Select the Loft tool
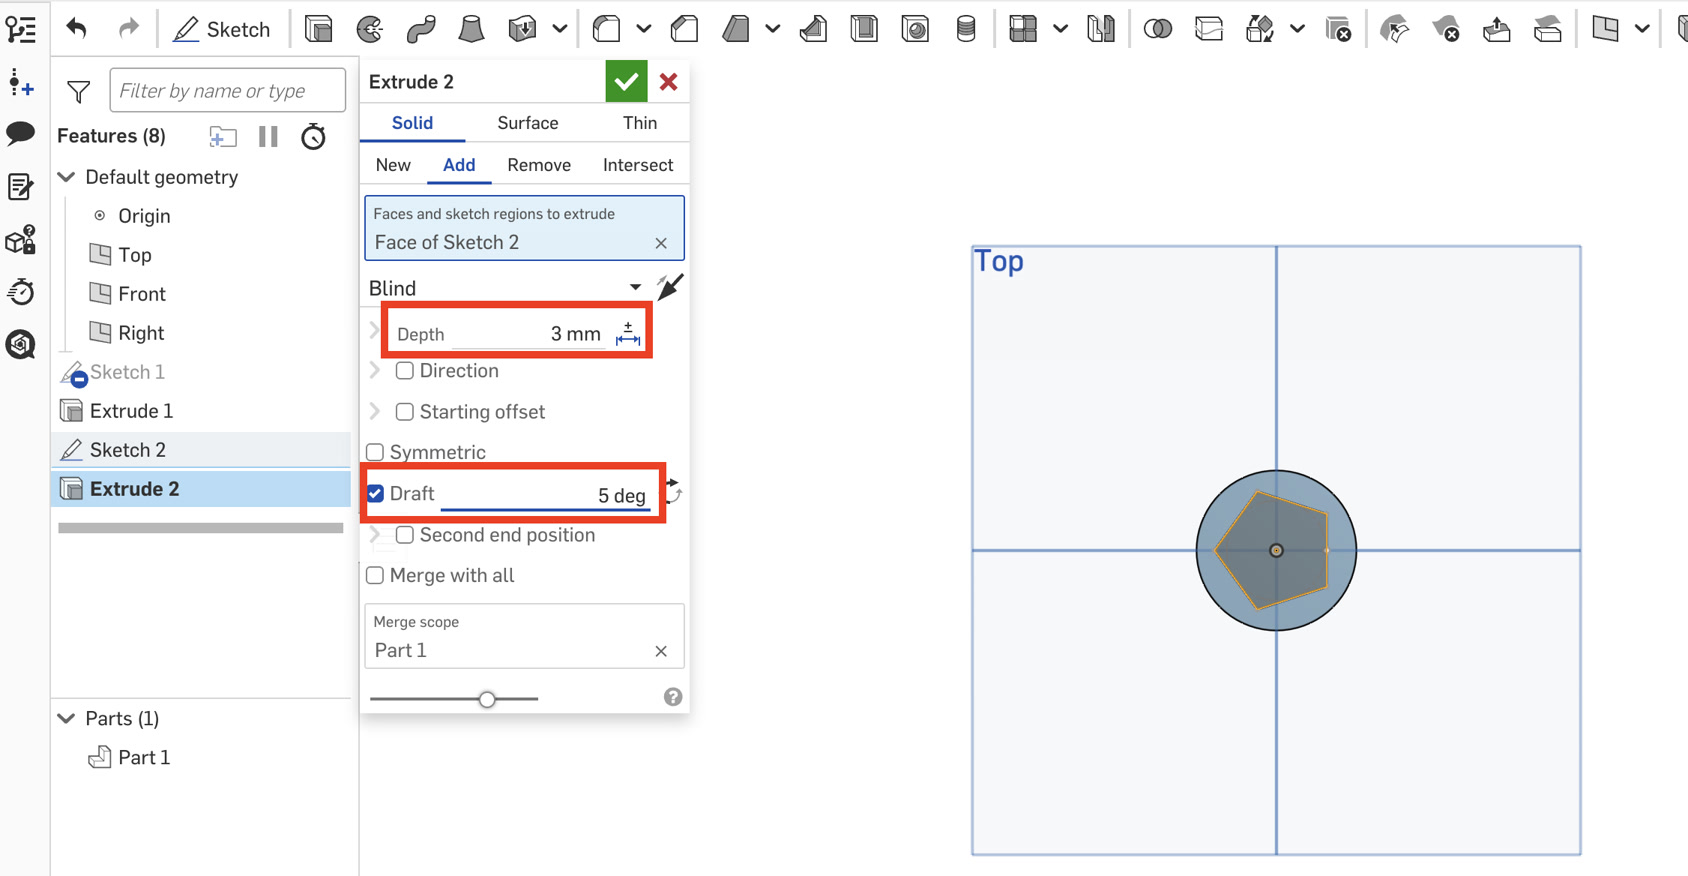1688x876 pixels. click(x=471, y=29)
